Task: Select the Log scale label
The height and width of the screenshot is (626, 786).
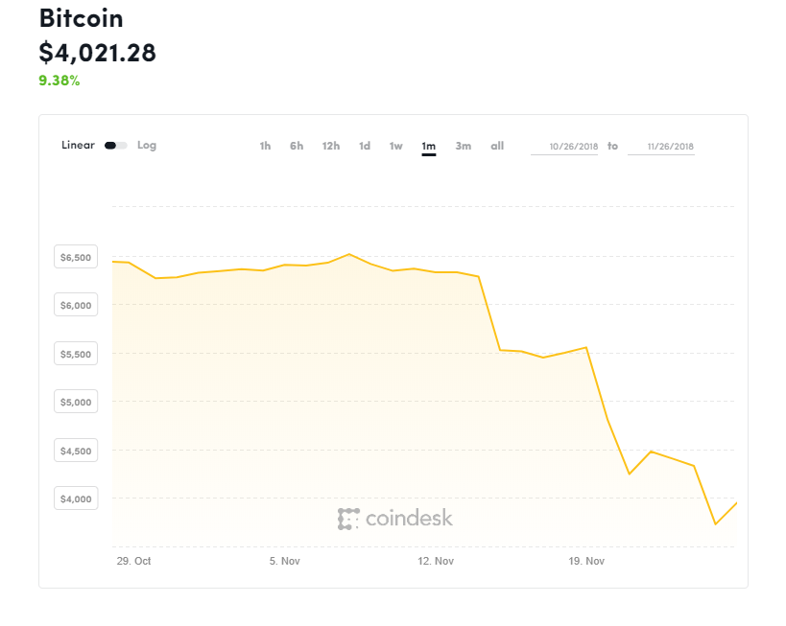Action: (147, 145)
